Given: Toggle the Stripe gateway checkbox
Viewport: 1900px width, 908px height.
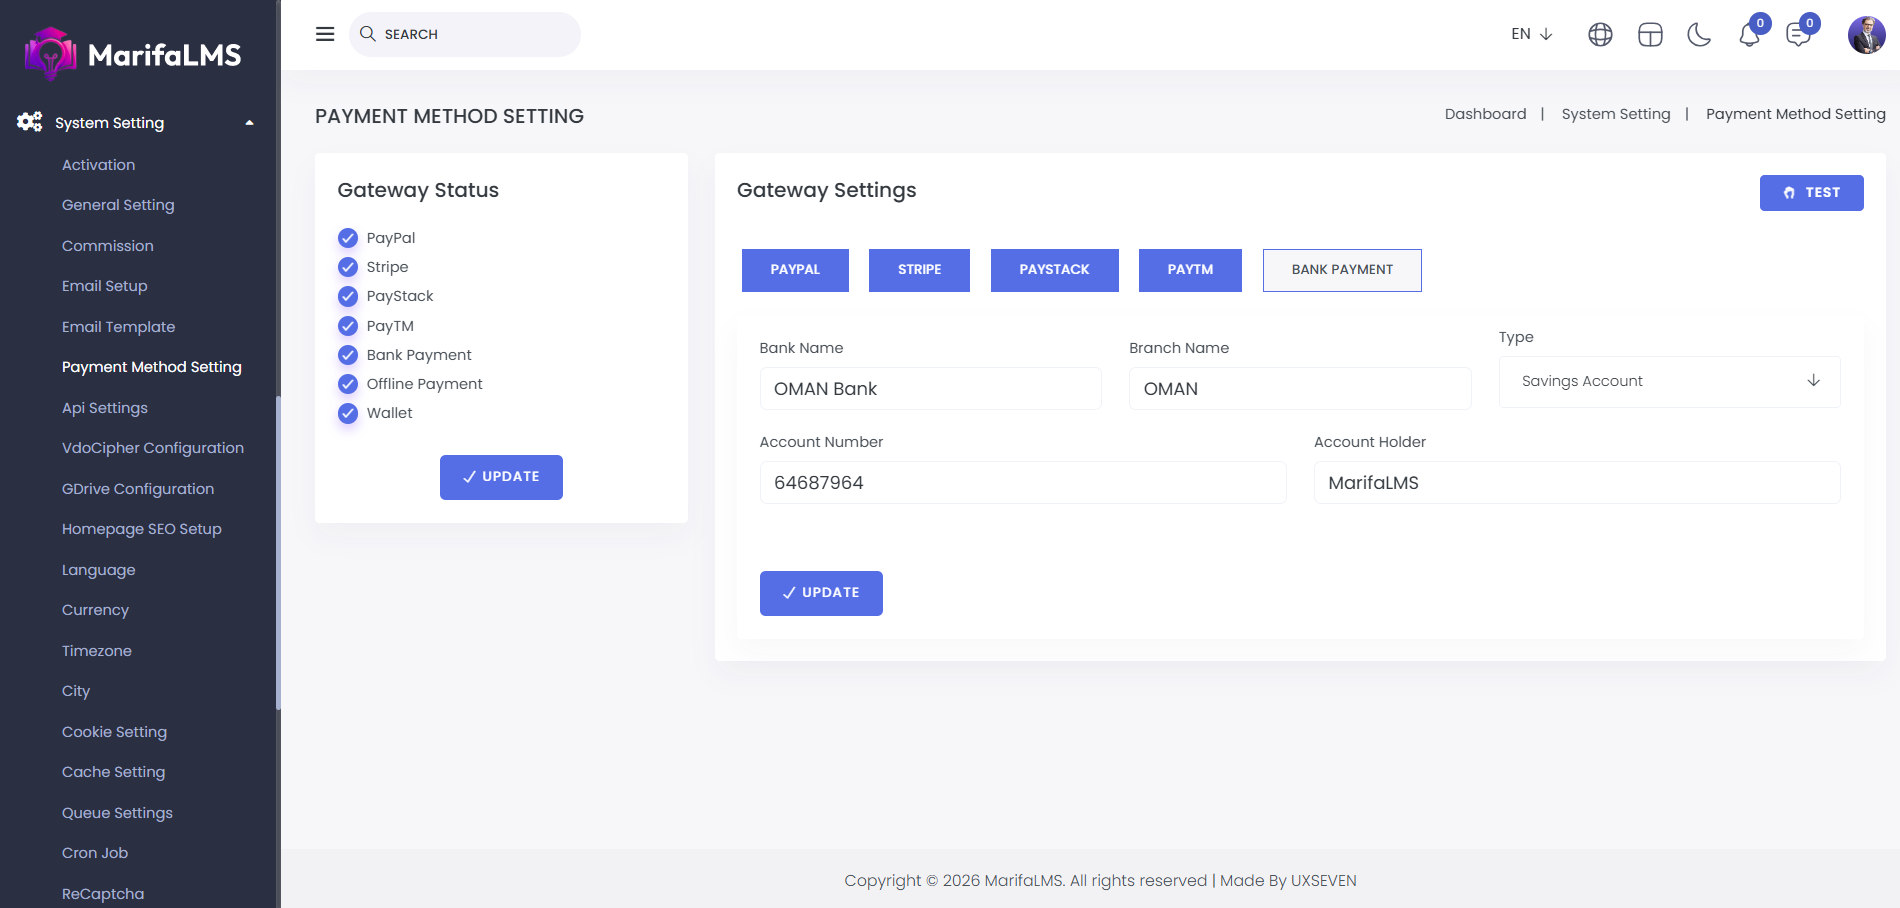Looking at the screenshot, I should tap(348, 267).
